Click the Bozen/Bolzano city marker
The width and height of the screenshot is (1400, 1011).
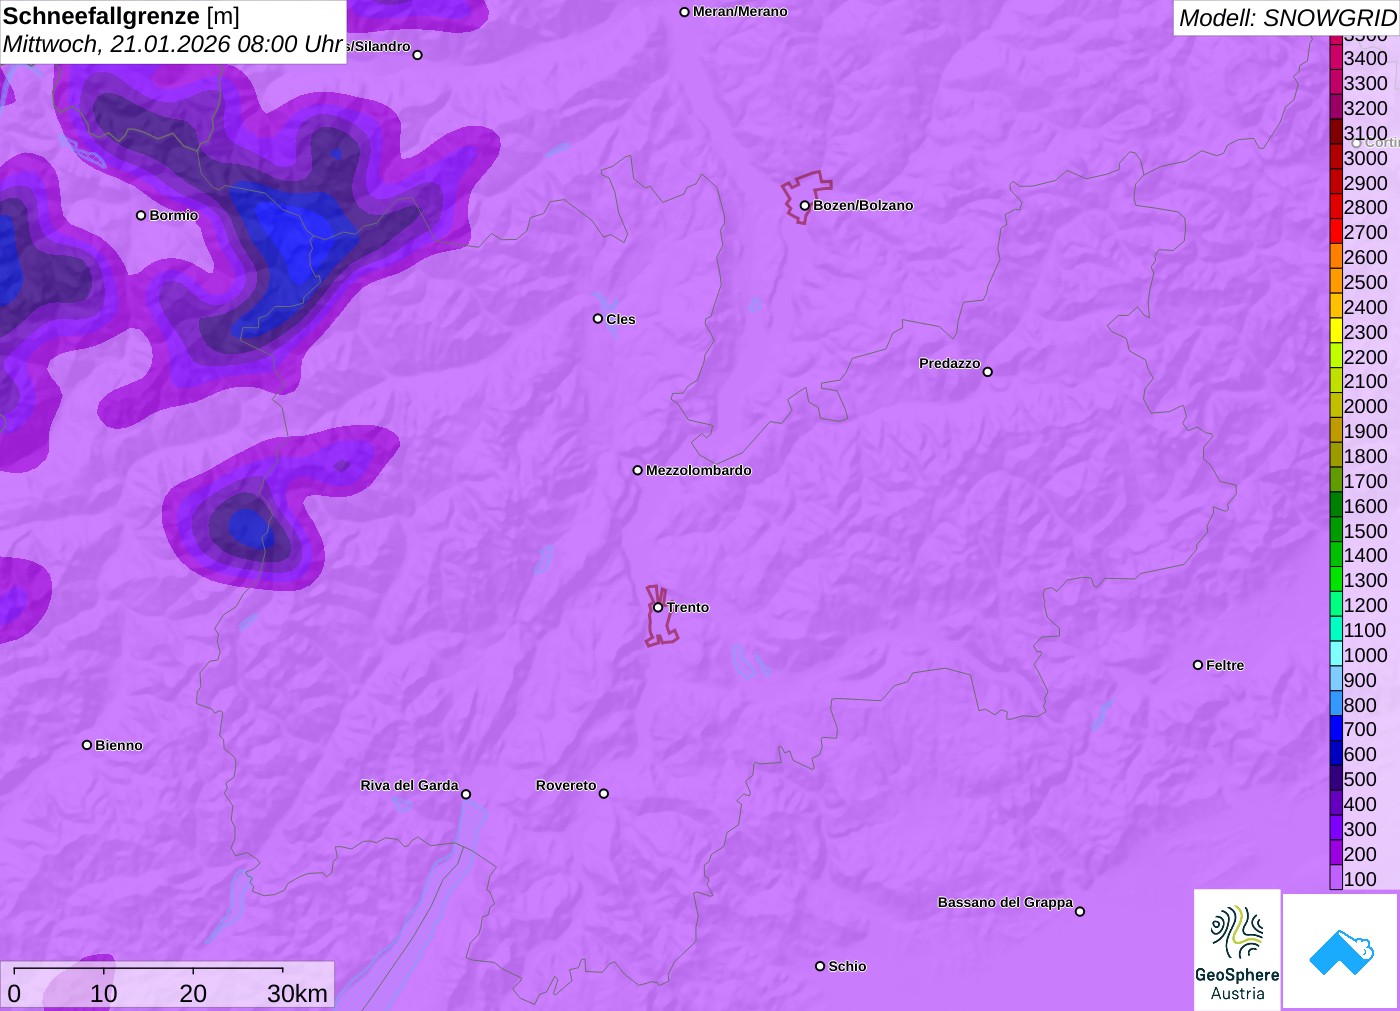pos(804,206)
